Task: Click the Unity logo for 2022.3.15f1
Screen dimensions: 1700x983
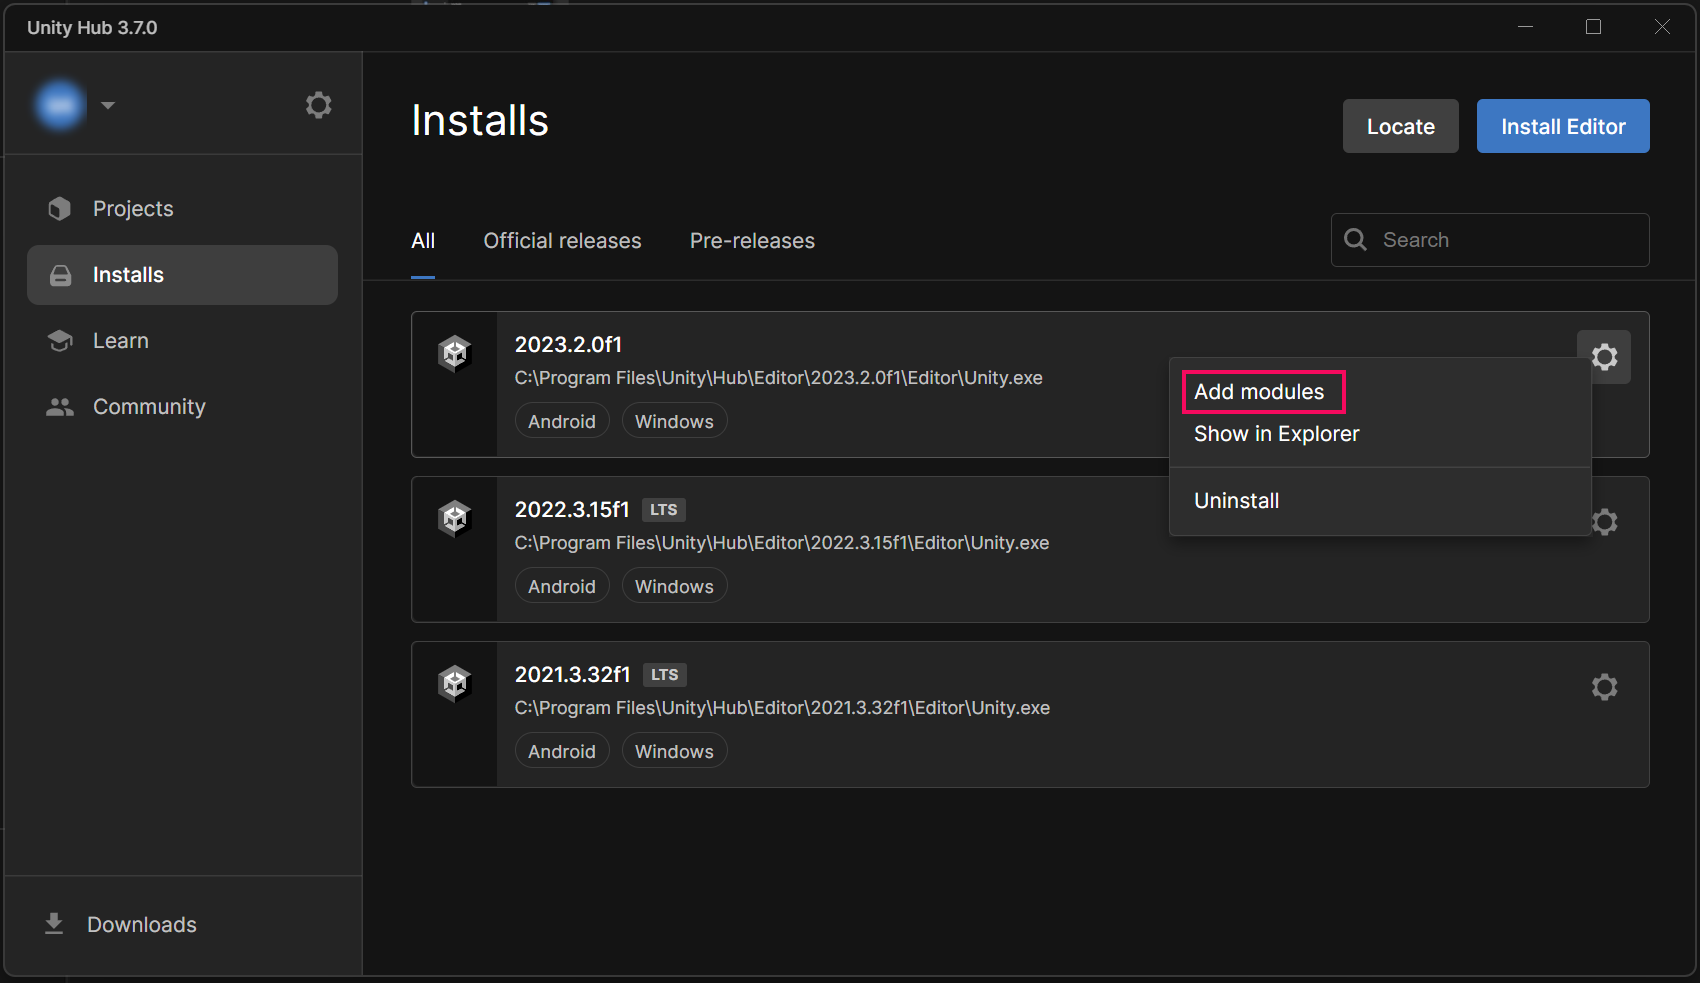Action: [x=455, y=518]
